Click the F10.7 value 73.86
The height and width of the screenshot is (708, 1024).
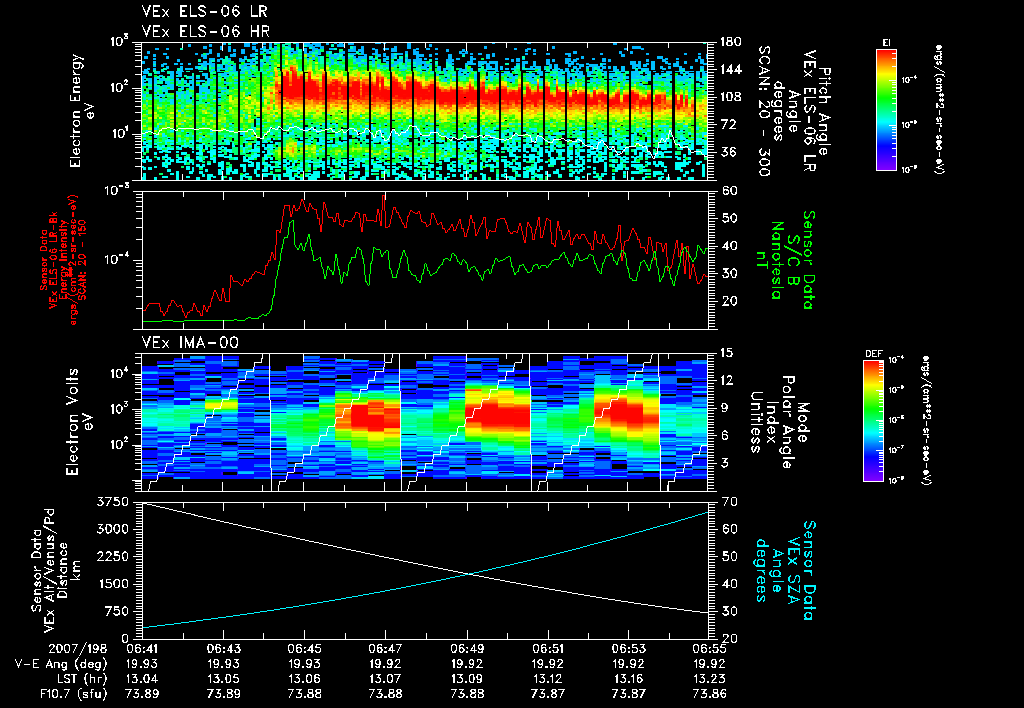(709, 694)
